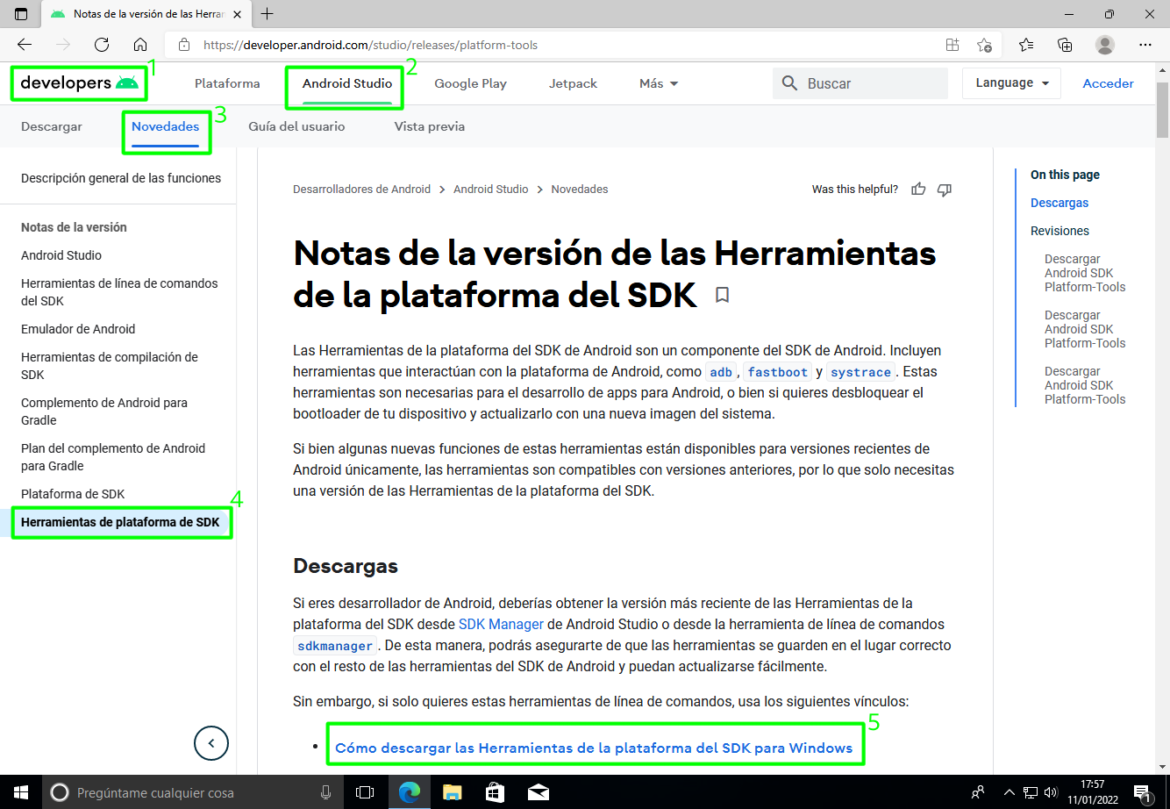This screenshot has width=1170, height=809.
Task: Open the SDK Manager link
Action: pos(501,624)
